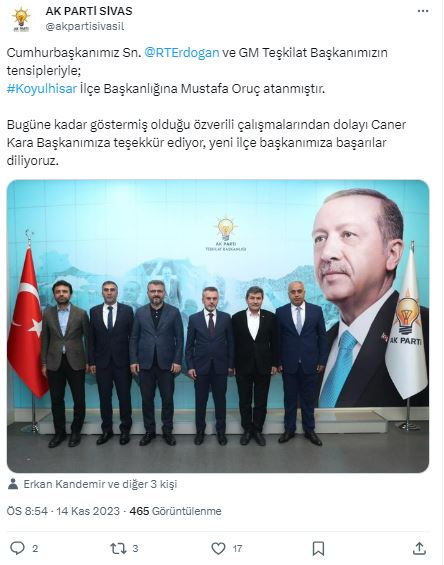This screenshot has height=565, width=444.
Task: View the 465 Görüntülenme count
Action: coord(176,511)
